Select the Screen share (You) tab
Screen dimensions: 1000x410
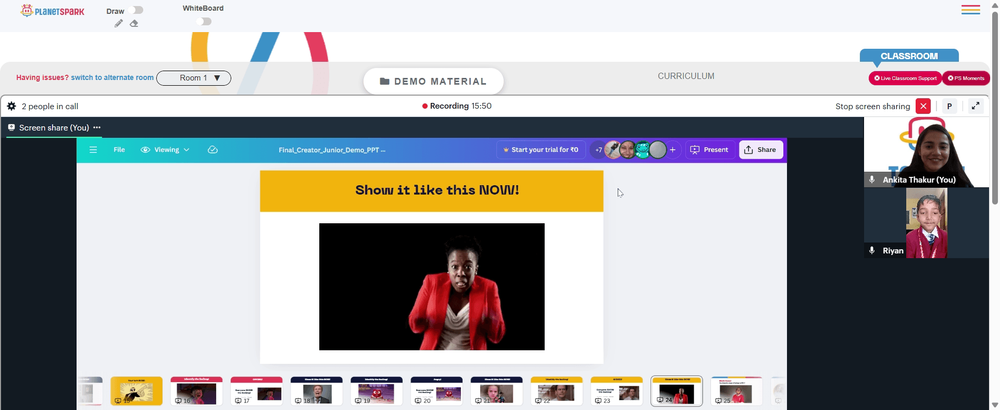point(54,128)
